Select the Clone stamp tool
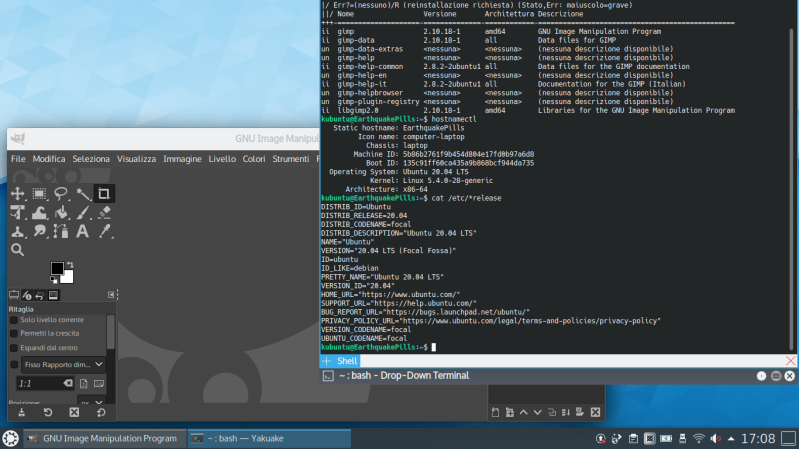Screen dimensions: 799x449 (17, 231)
